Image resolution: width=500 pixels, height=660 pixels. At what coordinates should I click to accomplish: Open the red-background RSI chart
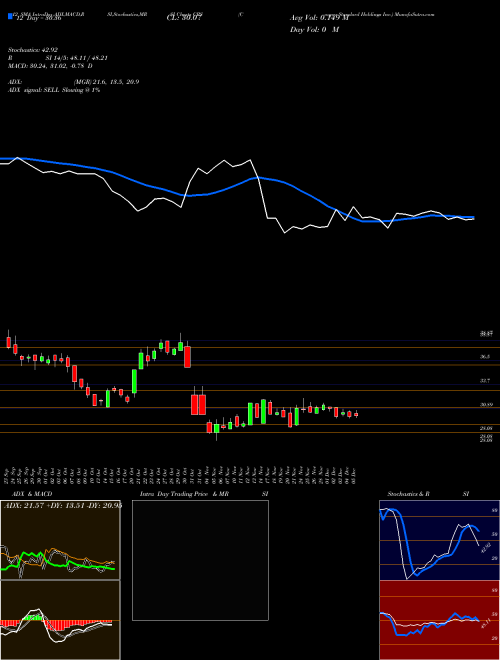(439, 620)
